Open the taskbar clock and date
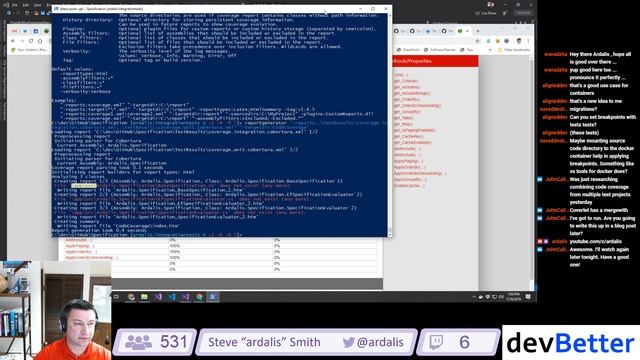The height and width of the screenshot is (360, 640). [x=513, y=297]
